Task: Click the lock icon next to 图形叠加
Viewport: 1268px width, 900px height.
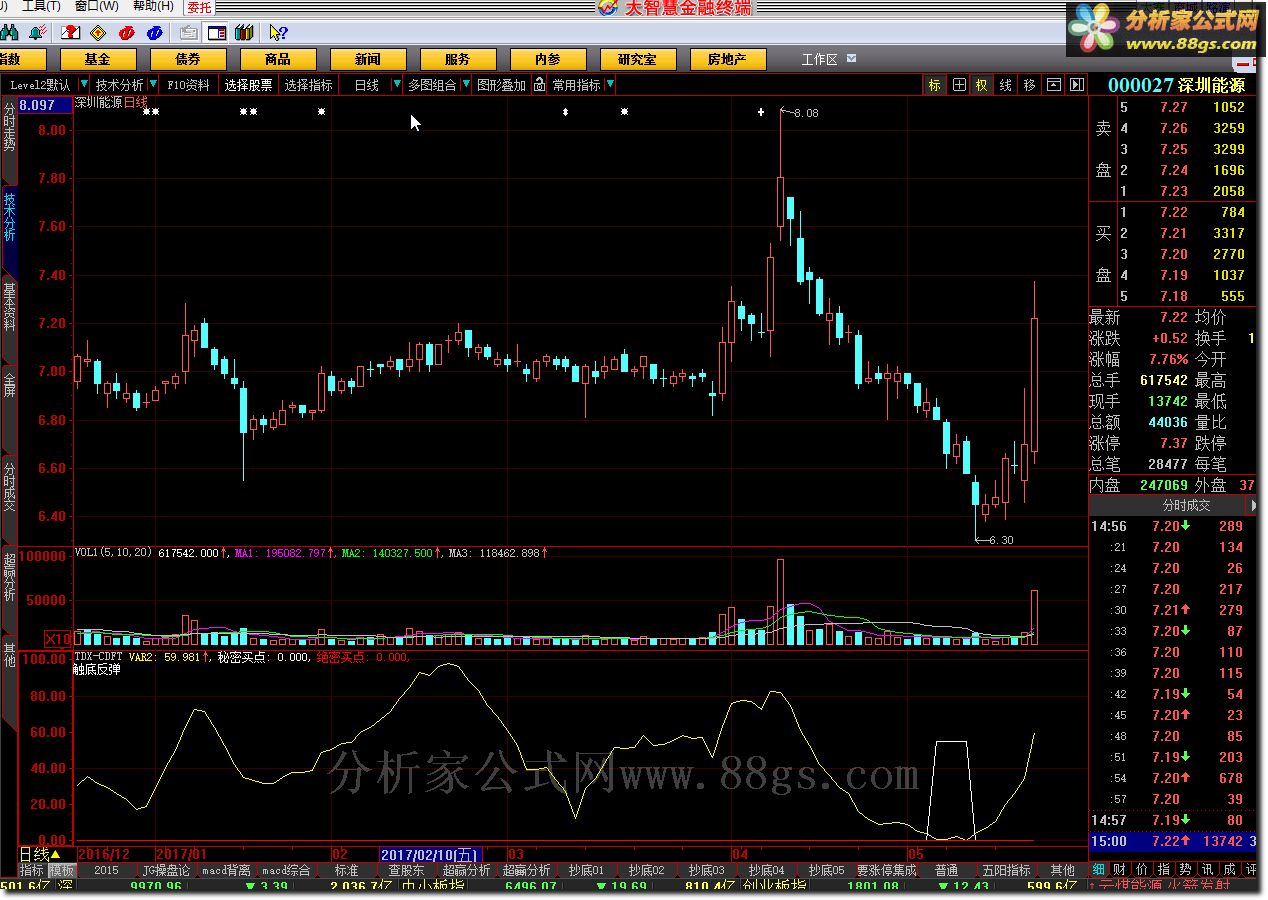Action: click(x=539, y=85)
